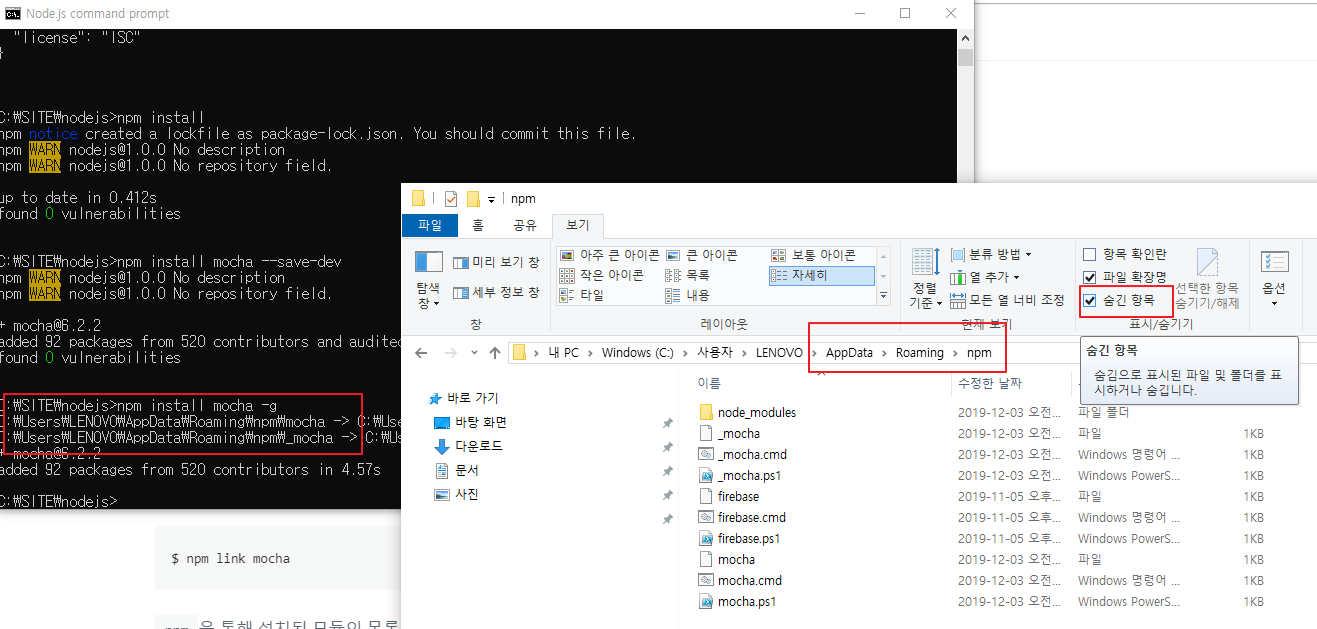The image size is (1317, 629).
Task: Click 내 PC in address bar
Action: [x=563, y=353]
